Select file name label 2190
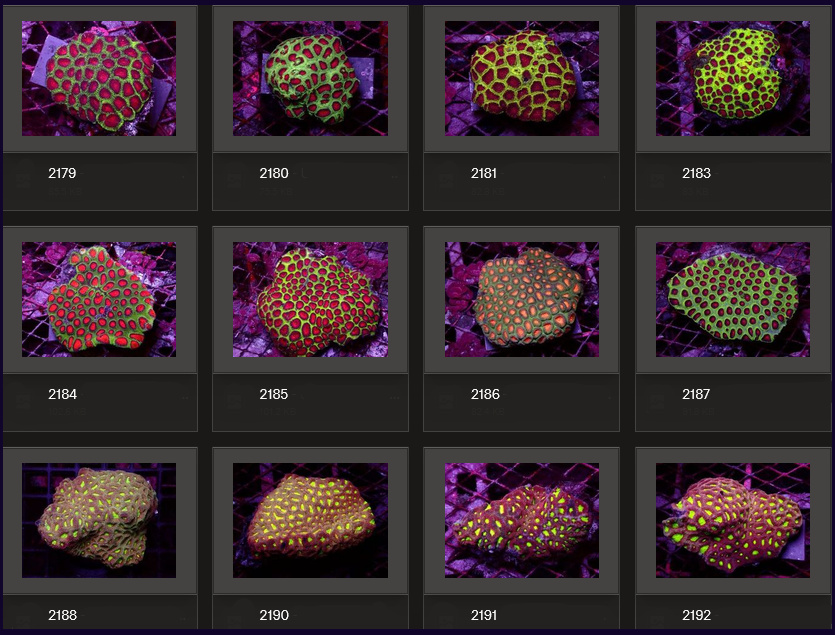Viewport: 835px width, 635px height. tap(274, 615)
